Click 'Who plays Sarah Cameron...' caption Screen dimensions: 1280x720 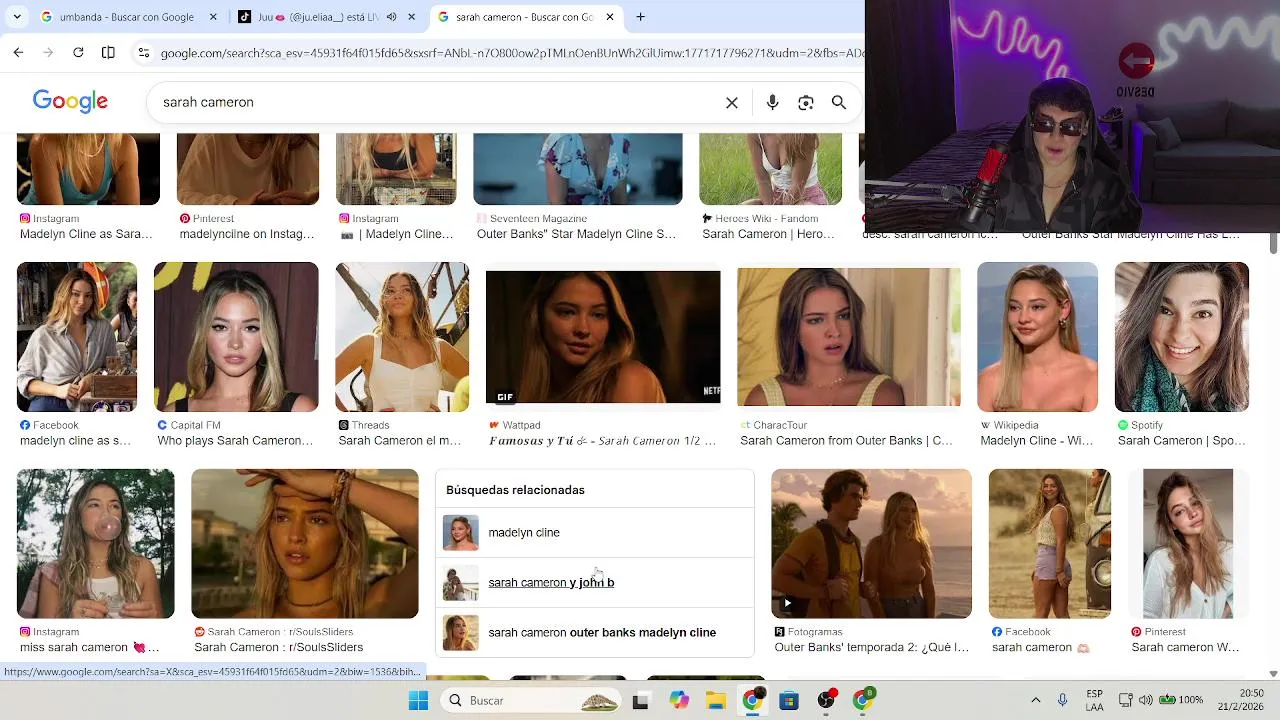235,441
